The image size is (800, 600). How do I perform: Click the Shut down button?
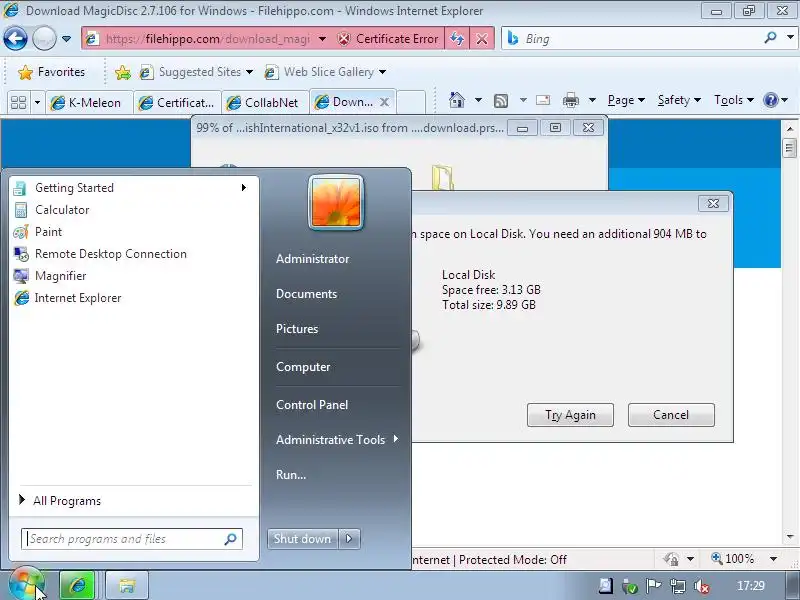[302, 539]
